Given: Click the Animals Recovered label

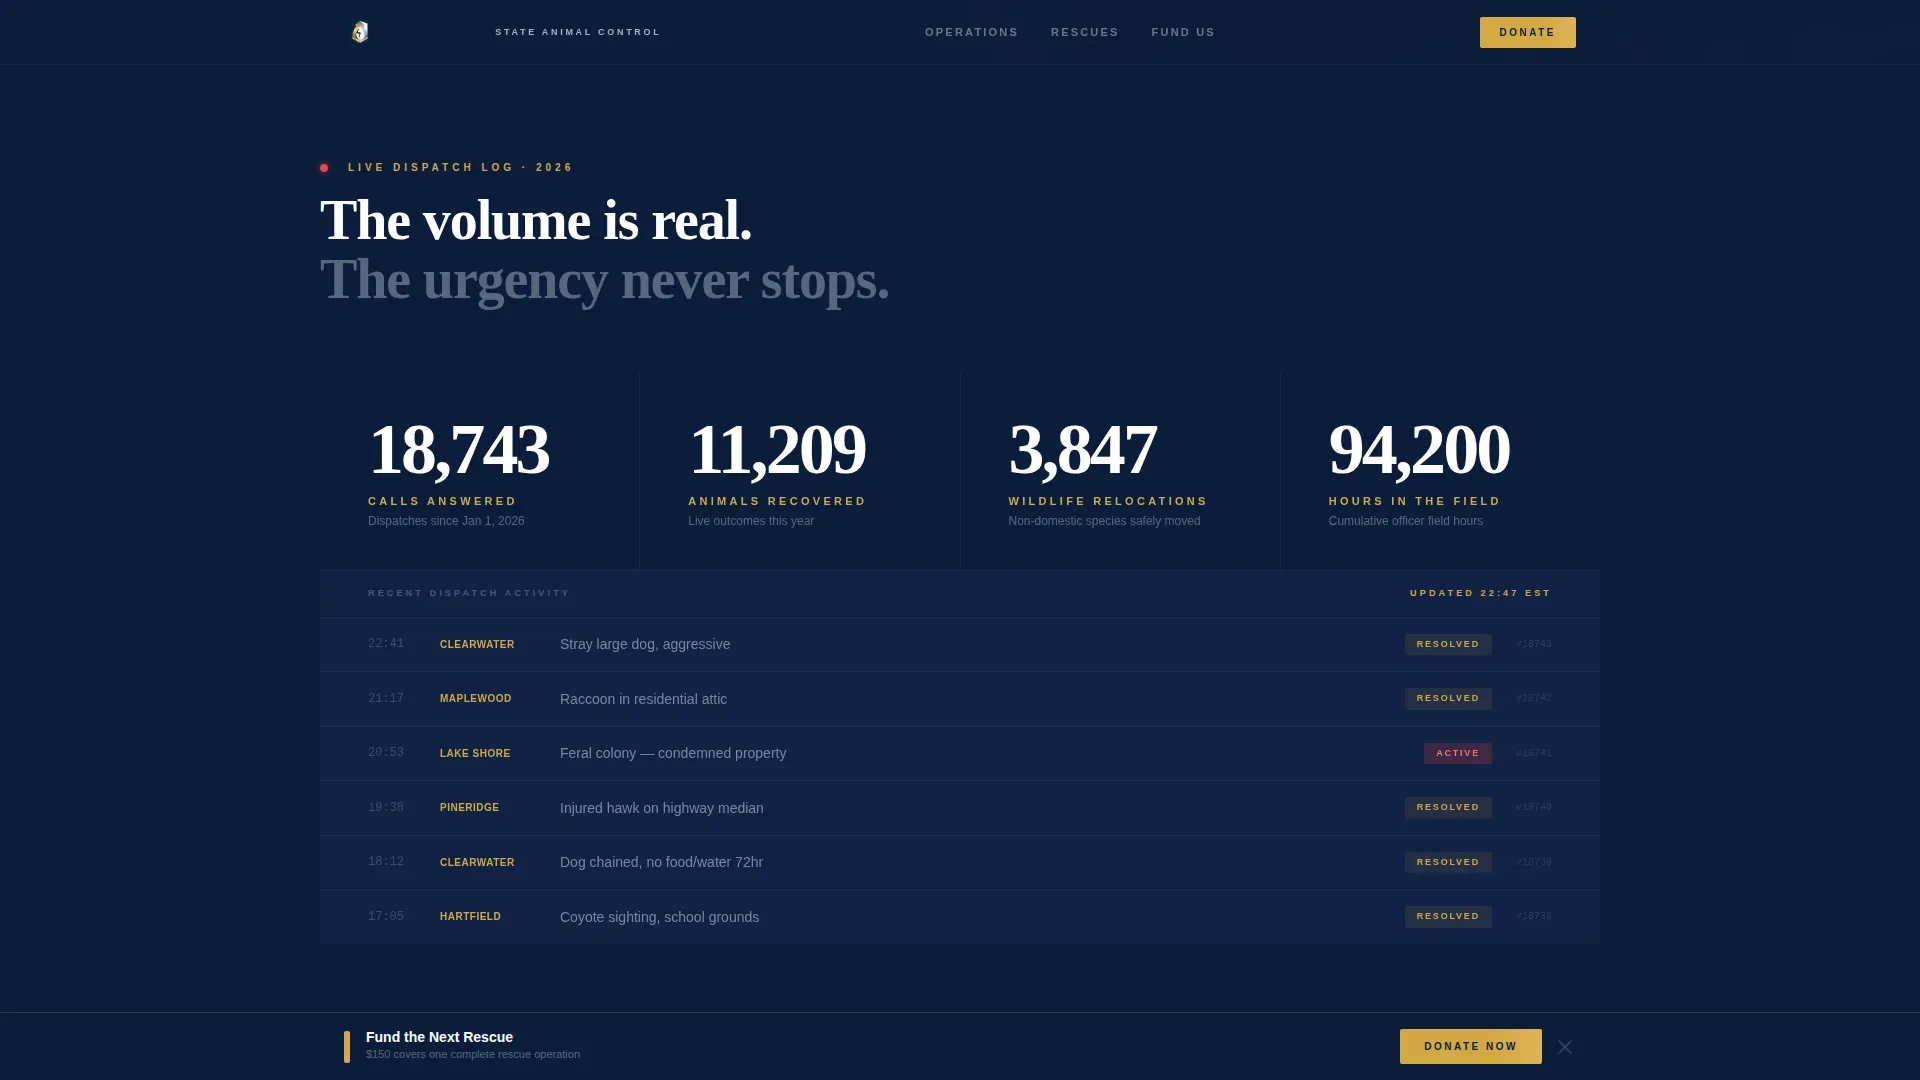Looking at the screenshot, I should point(777,501).
